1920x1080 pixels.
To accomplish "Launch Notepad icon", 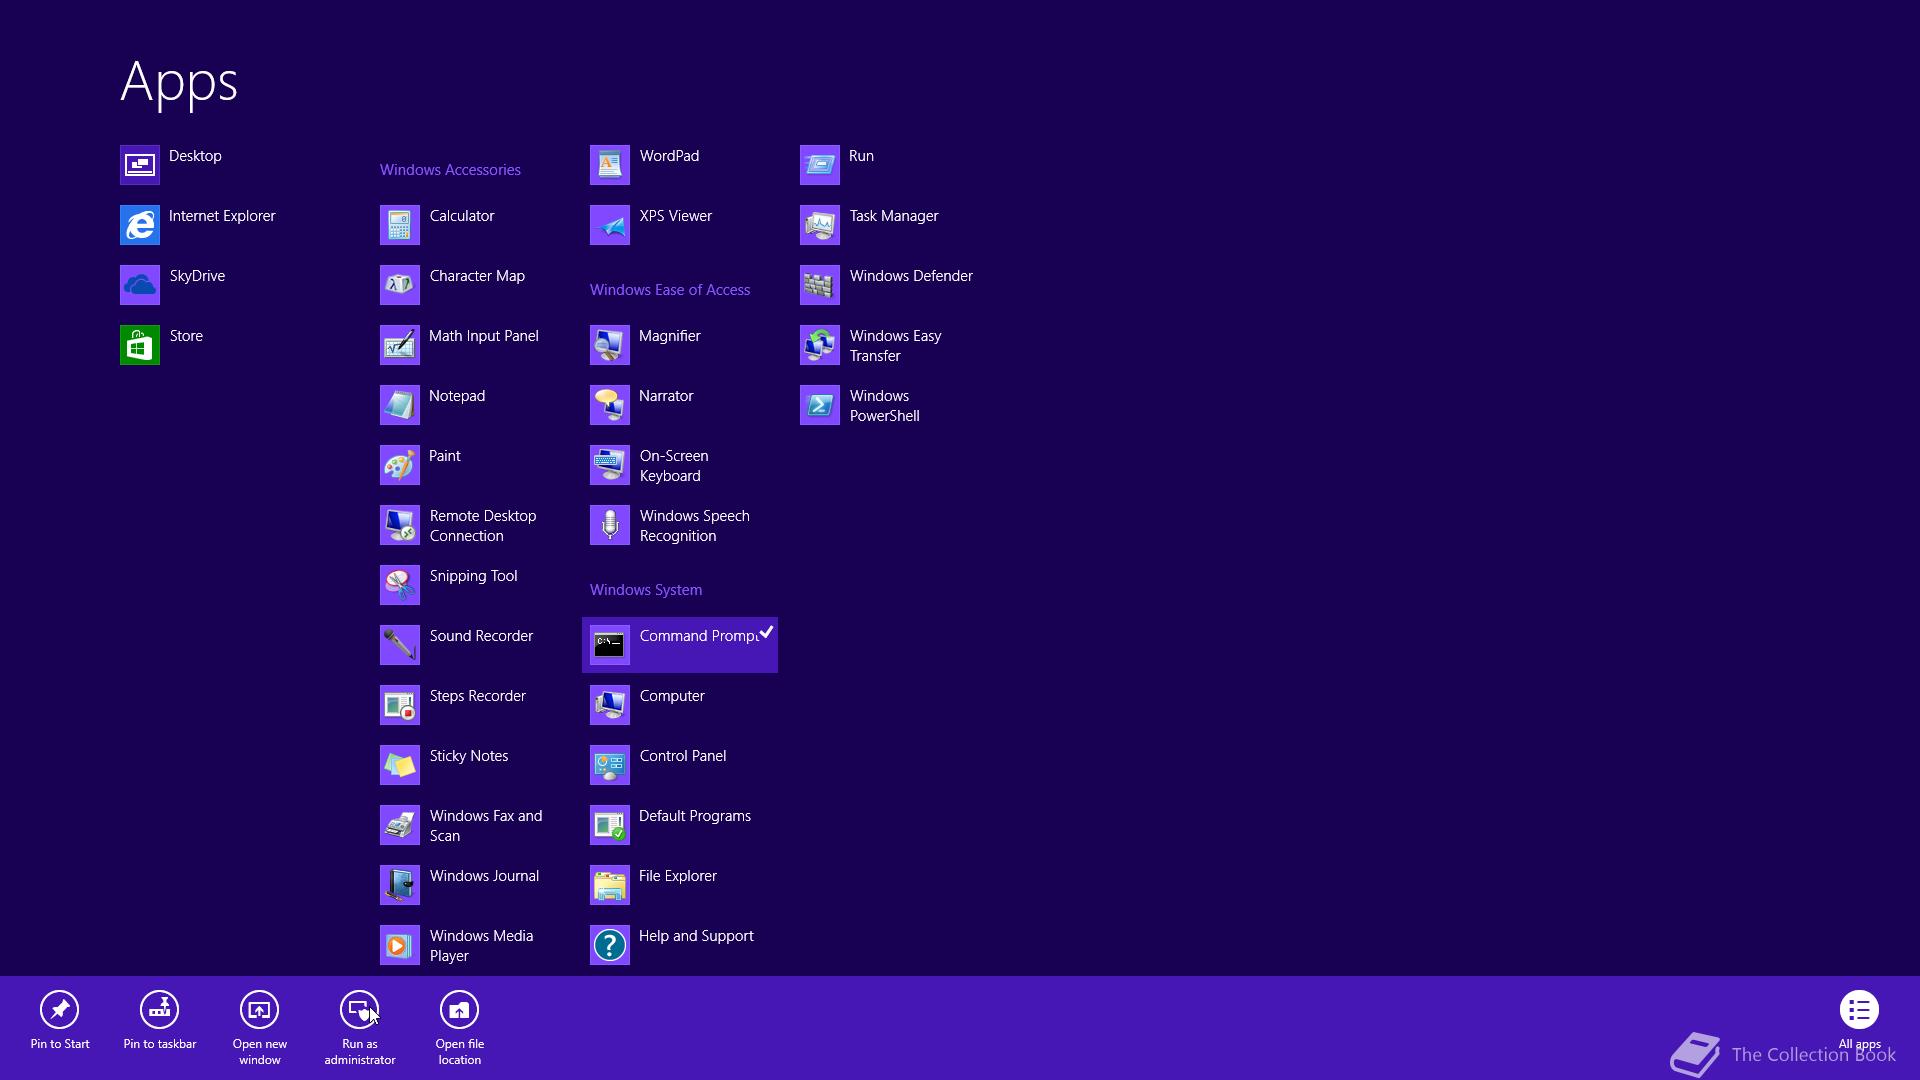I will [400, 405].
